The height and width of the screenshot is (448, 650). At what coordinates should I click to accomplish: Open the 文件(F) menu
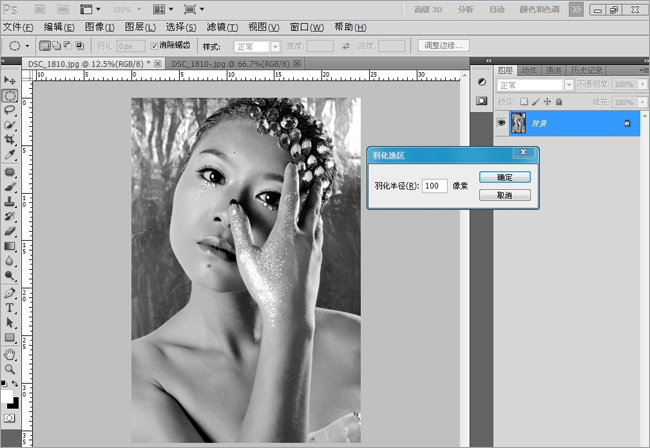tap(18, 27)
